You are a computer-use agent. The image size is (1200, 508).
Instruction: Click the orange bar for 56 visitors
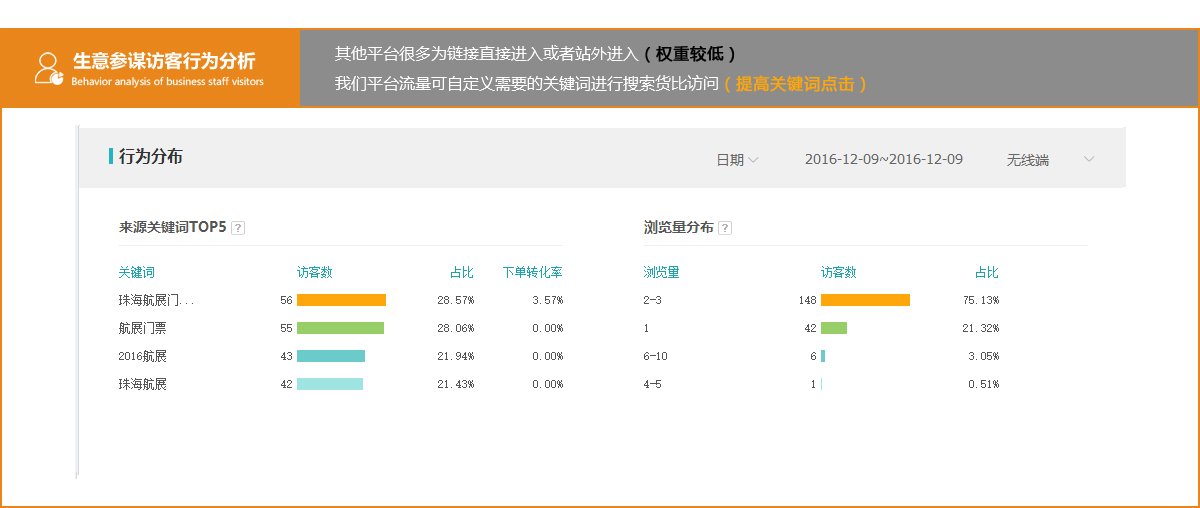(x=341, y=300)
